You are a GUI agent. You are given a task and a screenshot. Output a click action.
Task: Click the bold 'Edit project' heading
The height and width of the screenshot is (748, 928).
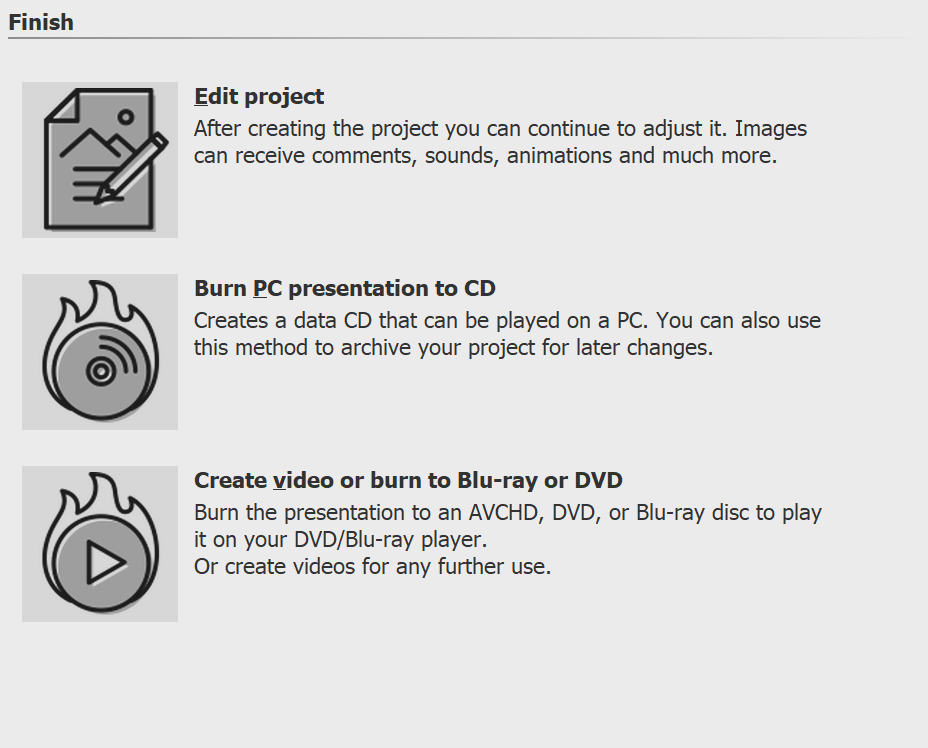click(x=258, y=96)
